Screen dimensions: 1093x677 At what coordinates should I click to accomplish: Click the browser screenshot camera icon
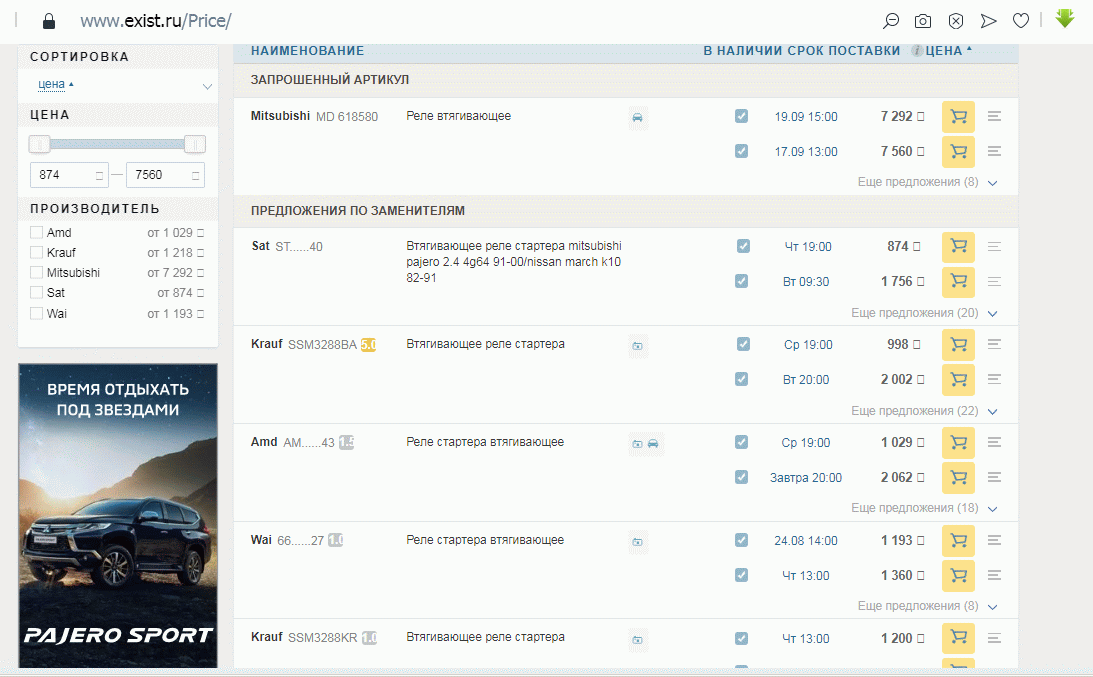[x=923, y=21]
